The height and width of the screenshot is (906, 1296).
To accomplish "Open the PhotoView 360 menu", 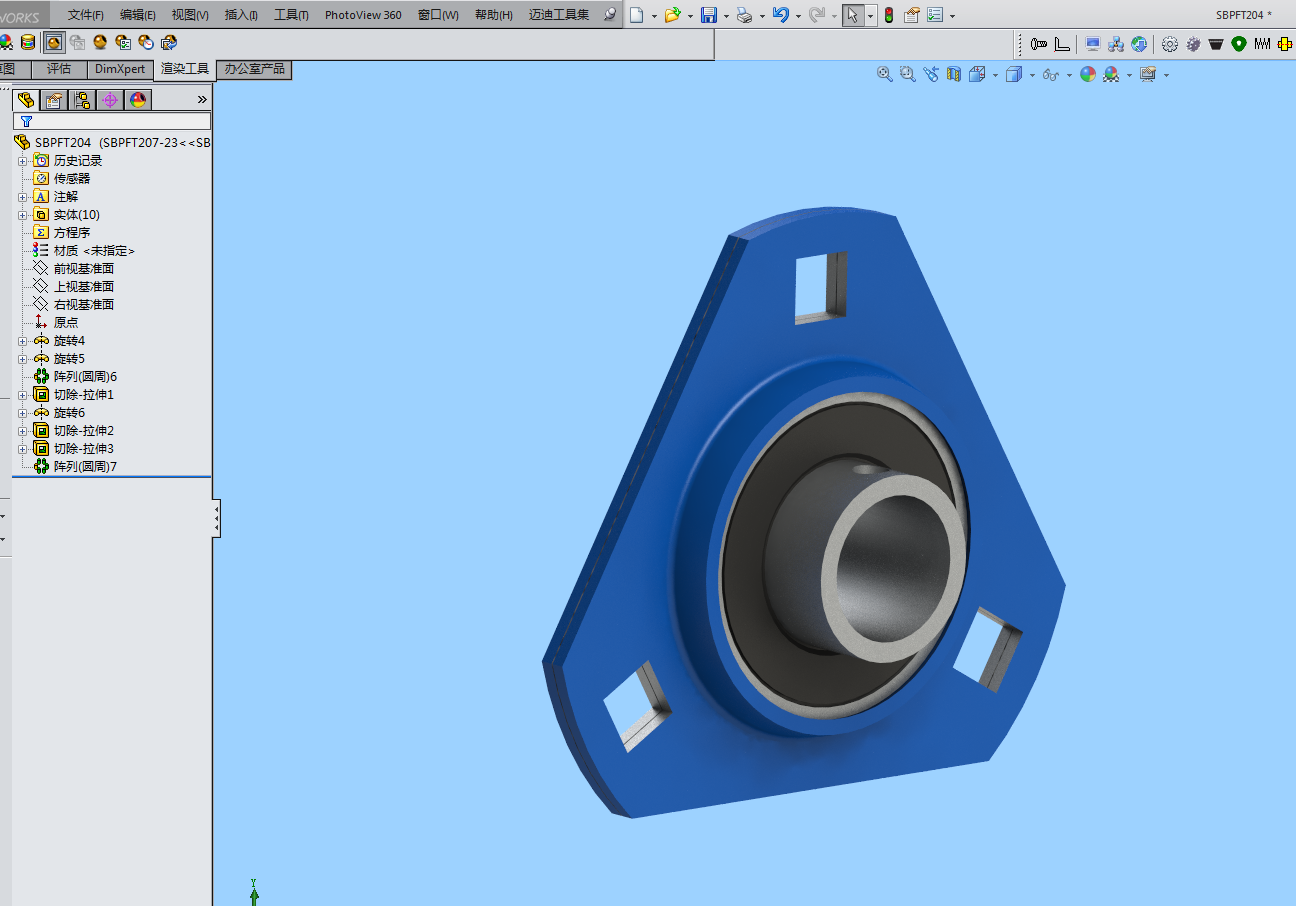I will (x=363, y=15).
